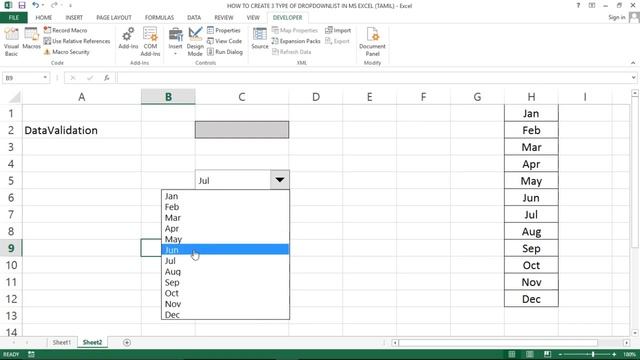The image size is (640, 360).
Task: Switch to Normal view
Action: coord(511,354)
